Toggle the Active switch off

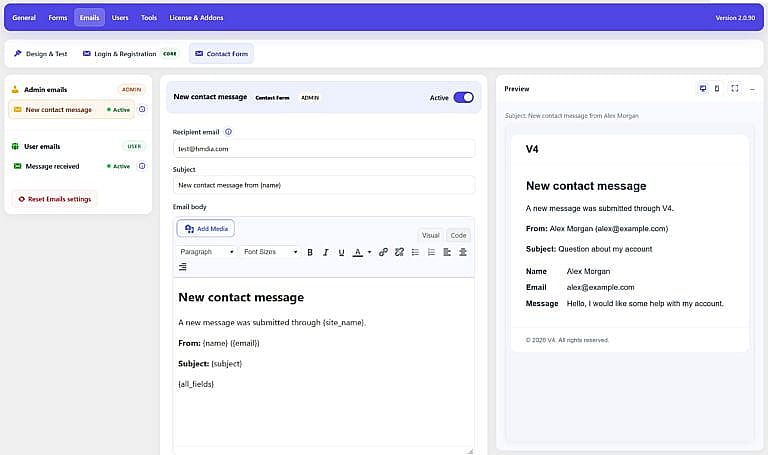point(463,97)
